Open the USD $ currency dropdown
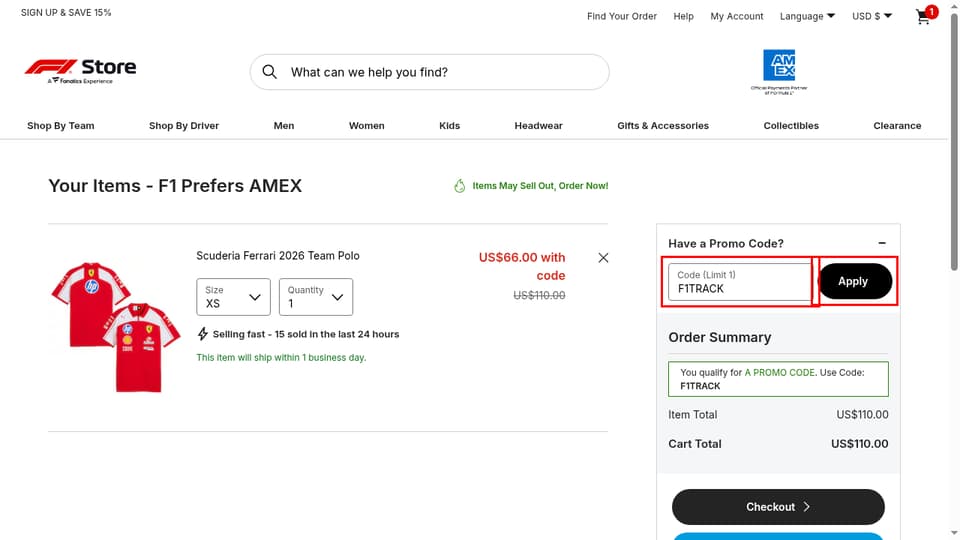 pos(872,16)
